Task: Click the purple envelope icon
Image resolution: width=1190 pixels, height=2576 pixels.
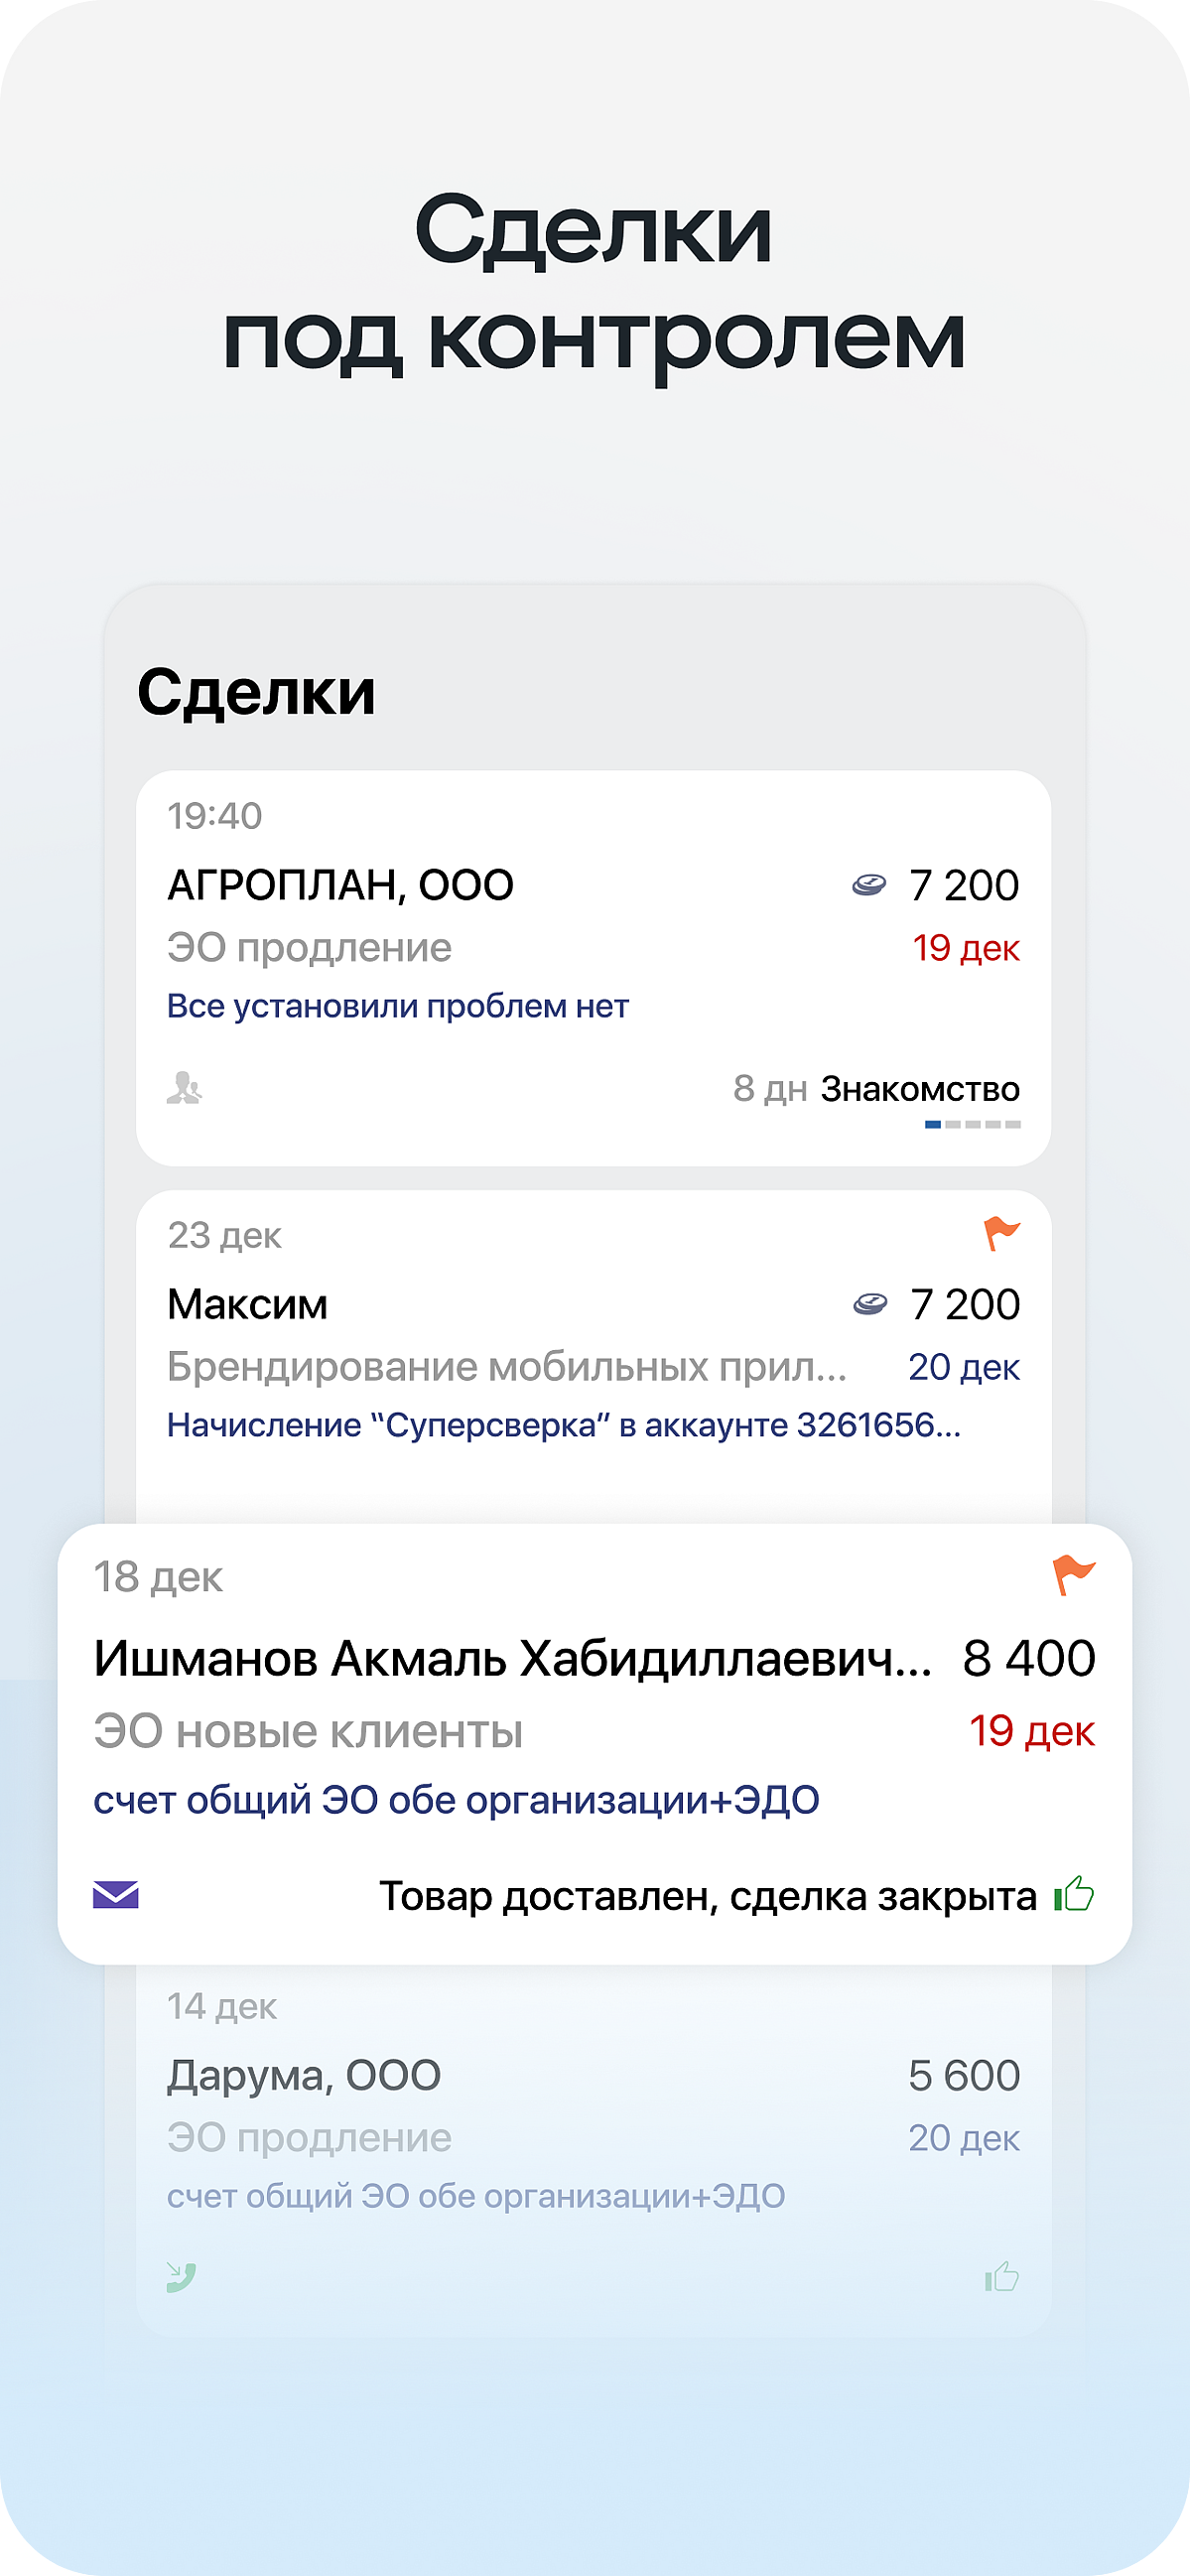Action: click(116, 1895)
